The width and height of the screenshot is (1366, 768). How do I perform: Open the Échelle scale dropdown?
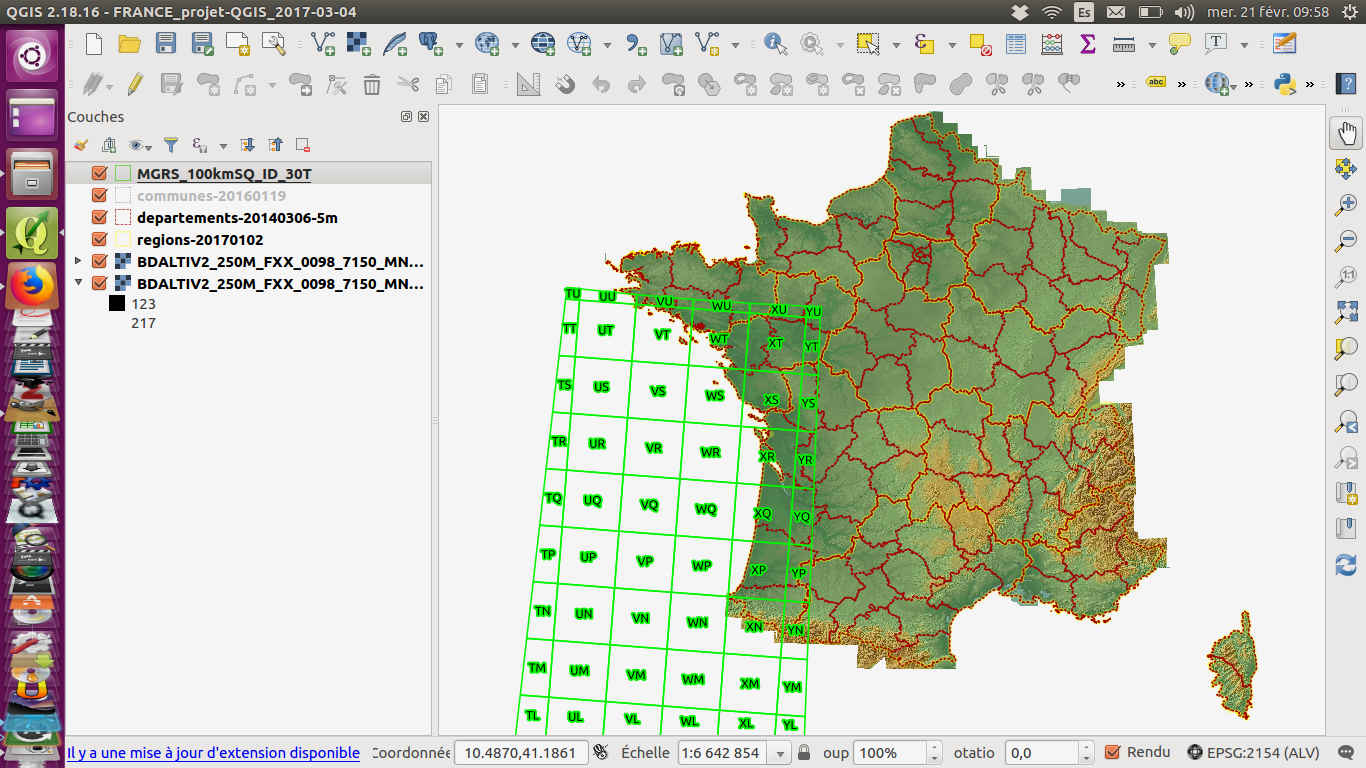tap(780, 753)
